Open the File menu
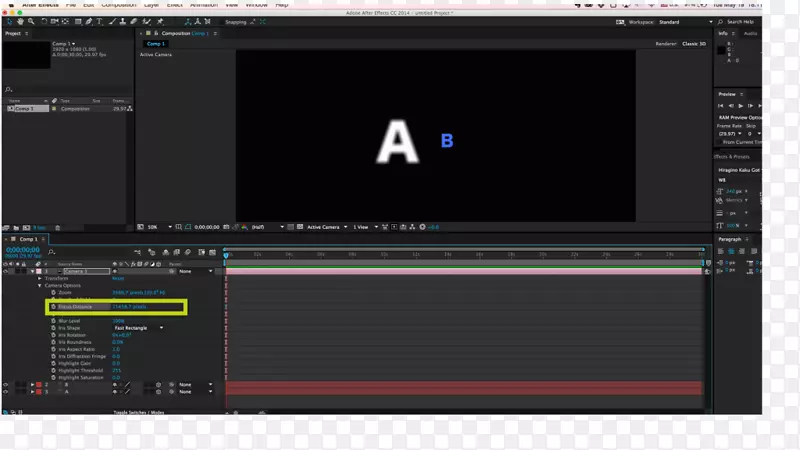 pyautogui.click(x=70, y=5)
